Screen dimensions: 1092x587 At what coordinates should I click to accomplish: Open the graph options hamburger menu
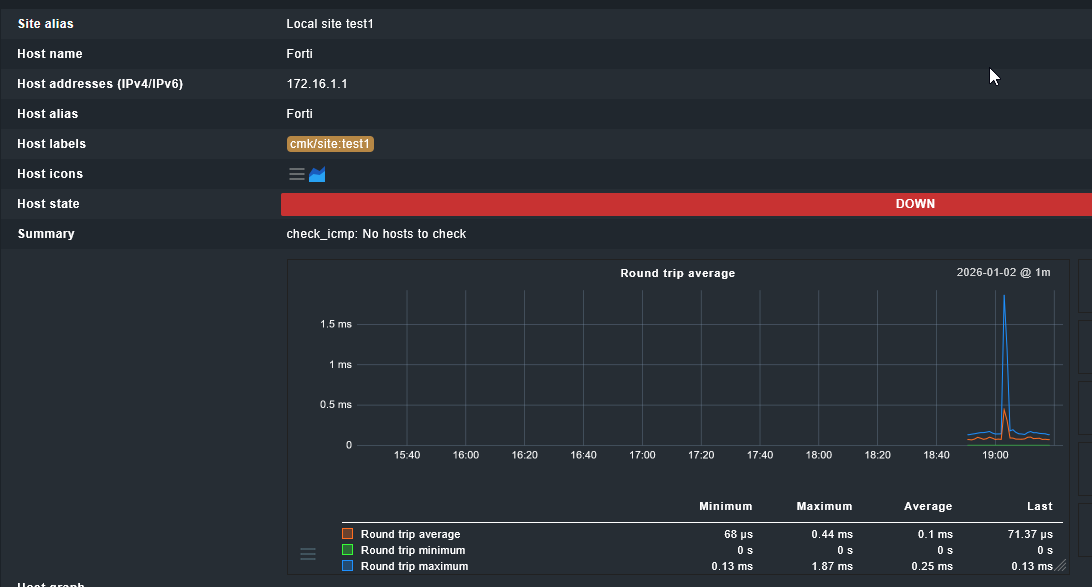(308, 554)
